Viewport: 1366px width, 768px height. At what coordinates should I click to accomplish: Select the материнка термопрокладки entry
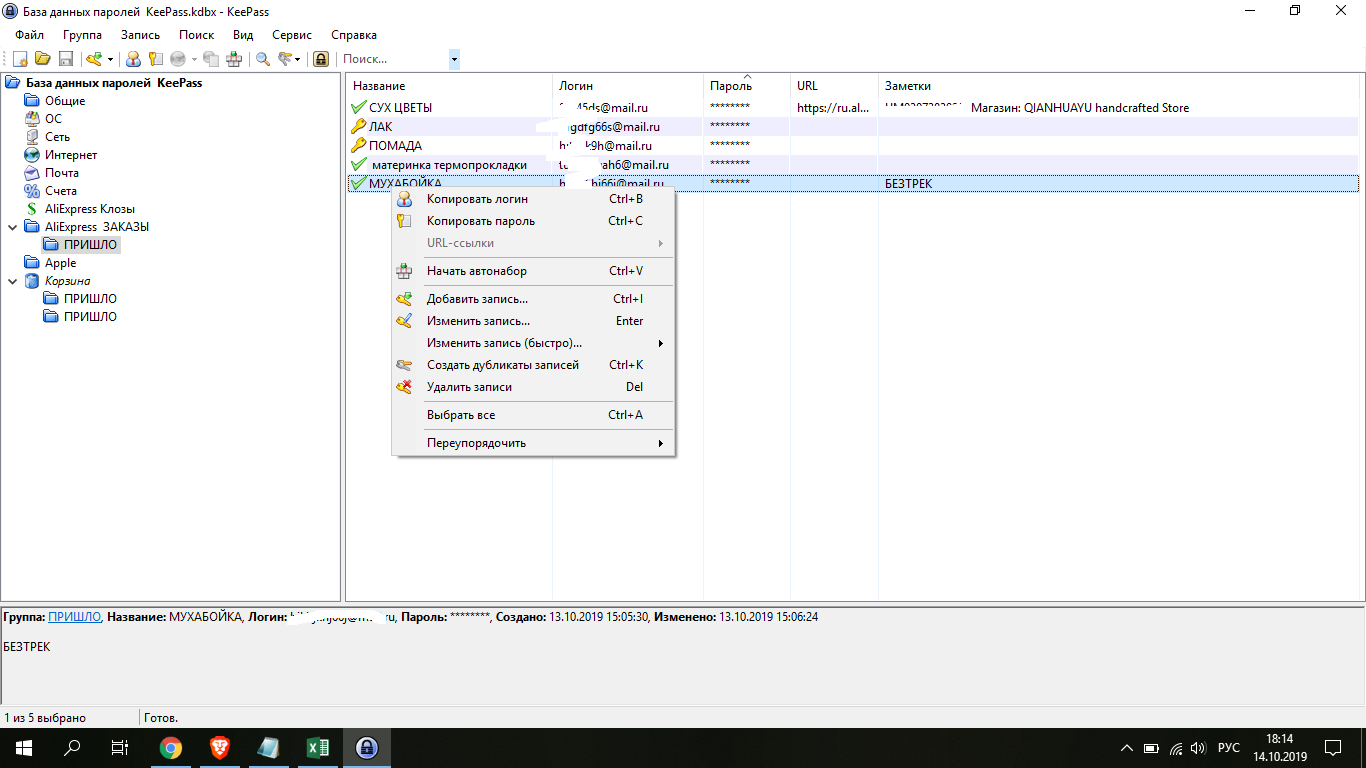tap(852, 165)
